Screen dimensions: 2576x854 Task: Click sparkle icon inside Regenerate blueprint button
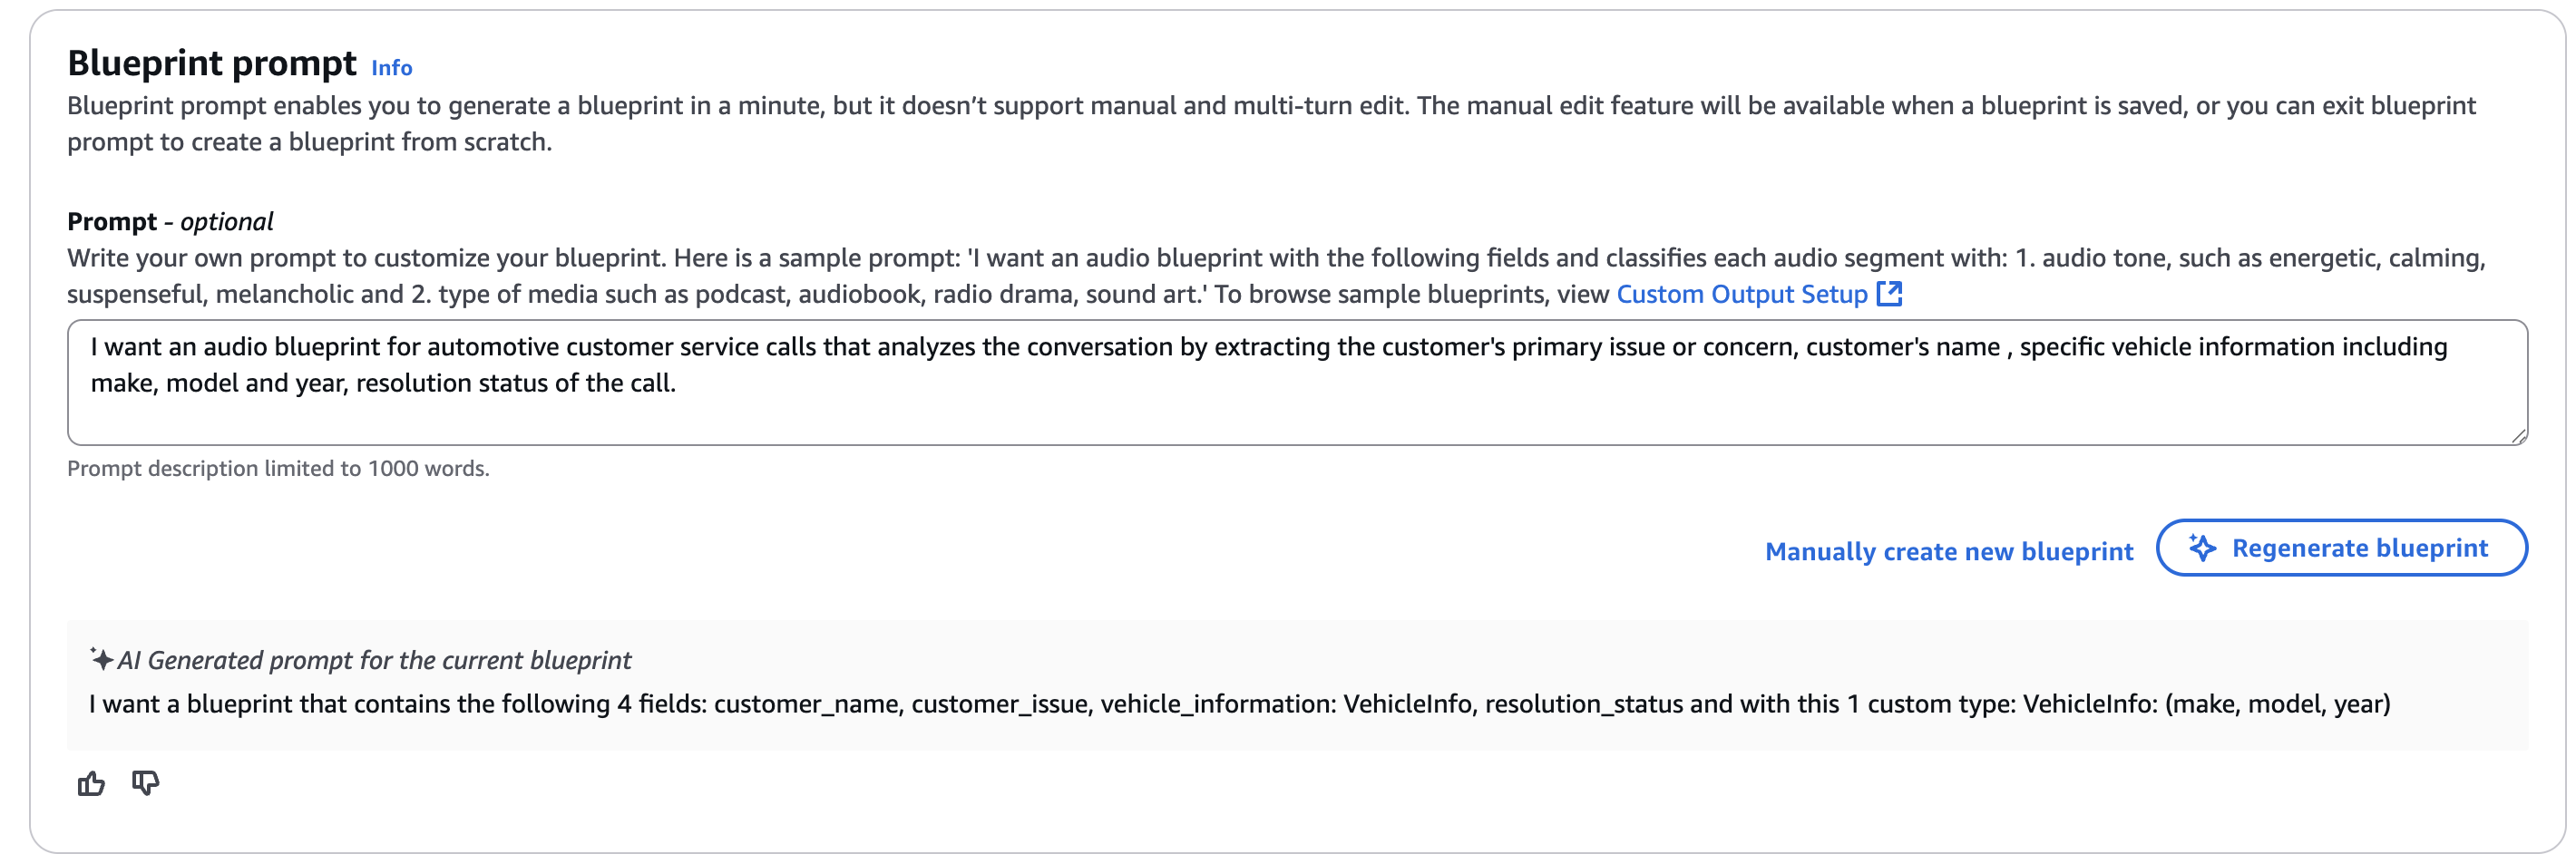click(x=2202, y=548)
